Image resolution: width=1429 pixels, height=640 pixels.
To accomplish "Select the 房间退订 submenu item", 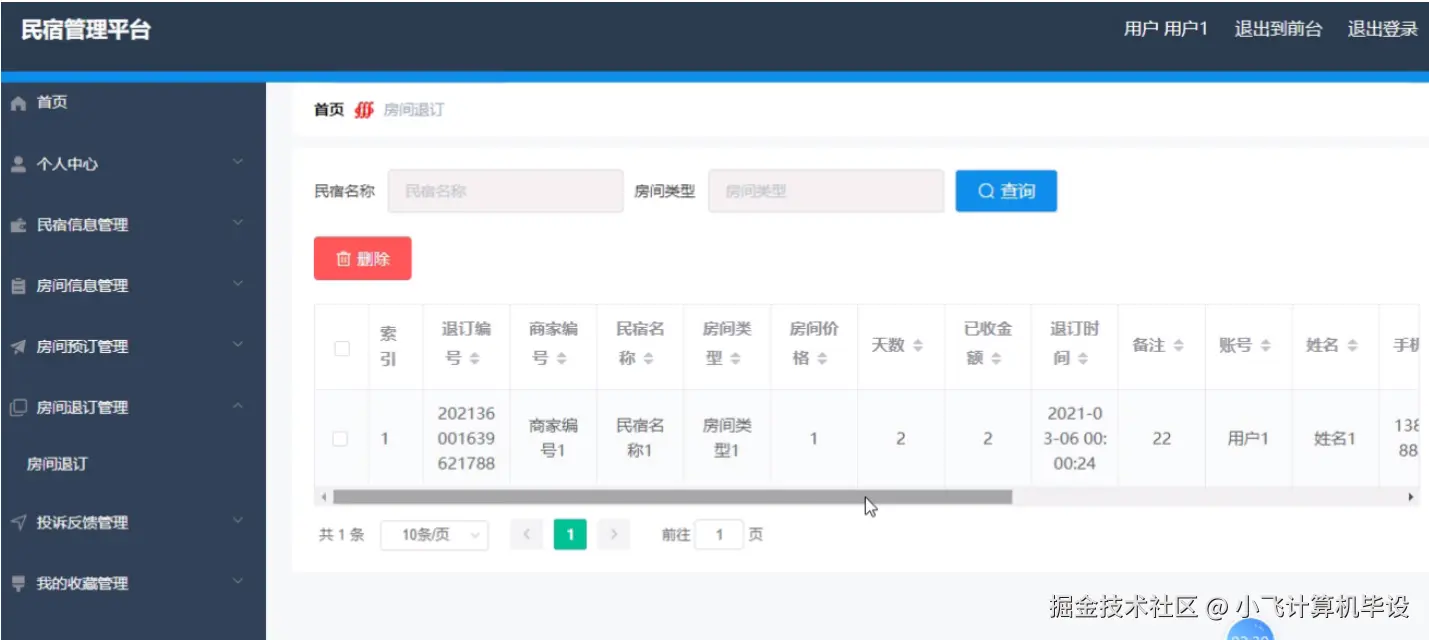I will point(133,464).
